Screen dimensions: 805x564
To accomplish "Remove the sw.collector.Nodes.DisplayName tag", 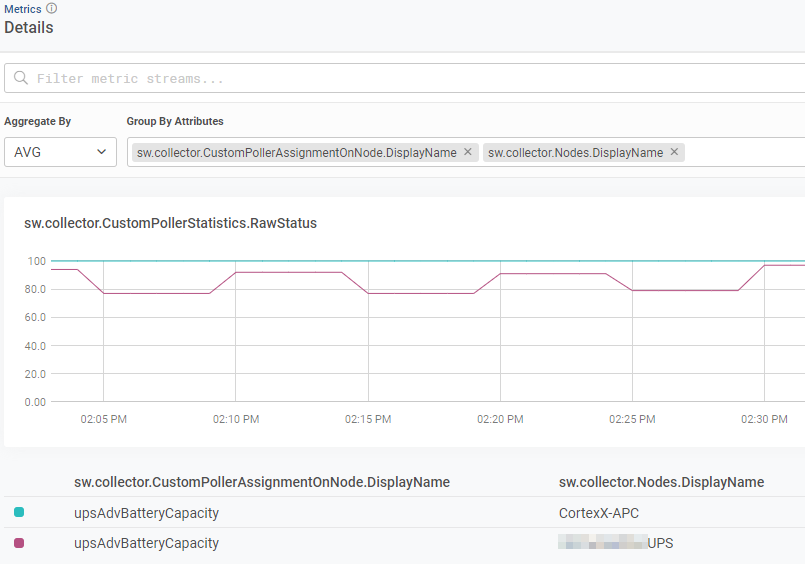I will (674, 153).
